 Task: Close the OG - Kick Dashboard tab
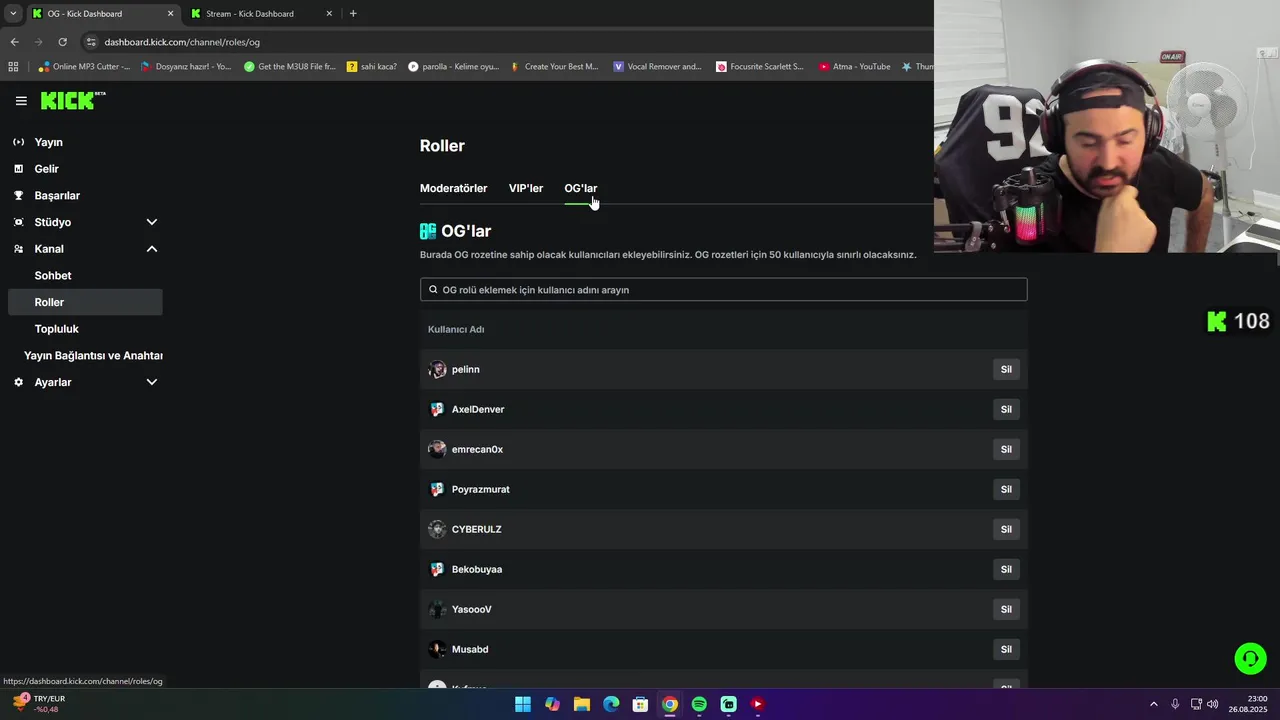tap(170, 14)
